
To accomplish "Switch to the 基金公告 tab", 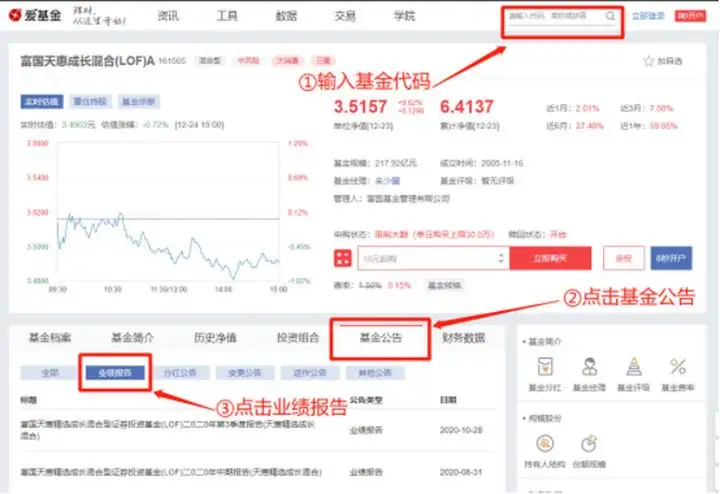I will tap(381, 338).
